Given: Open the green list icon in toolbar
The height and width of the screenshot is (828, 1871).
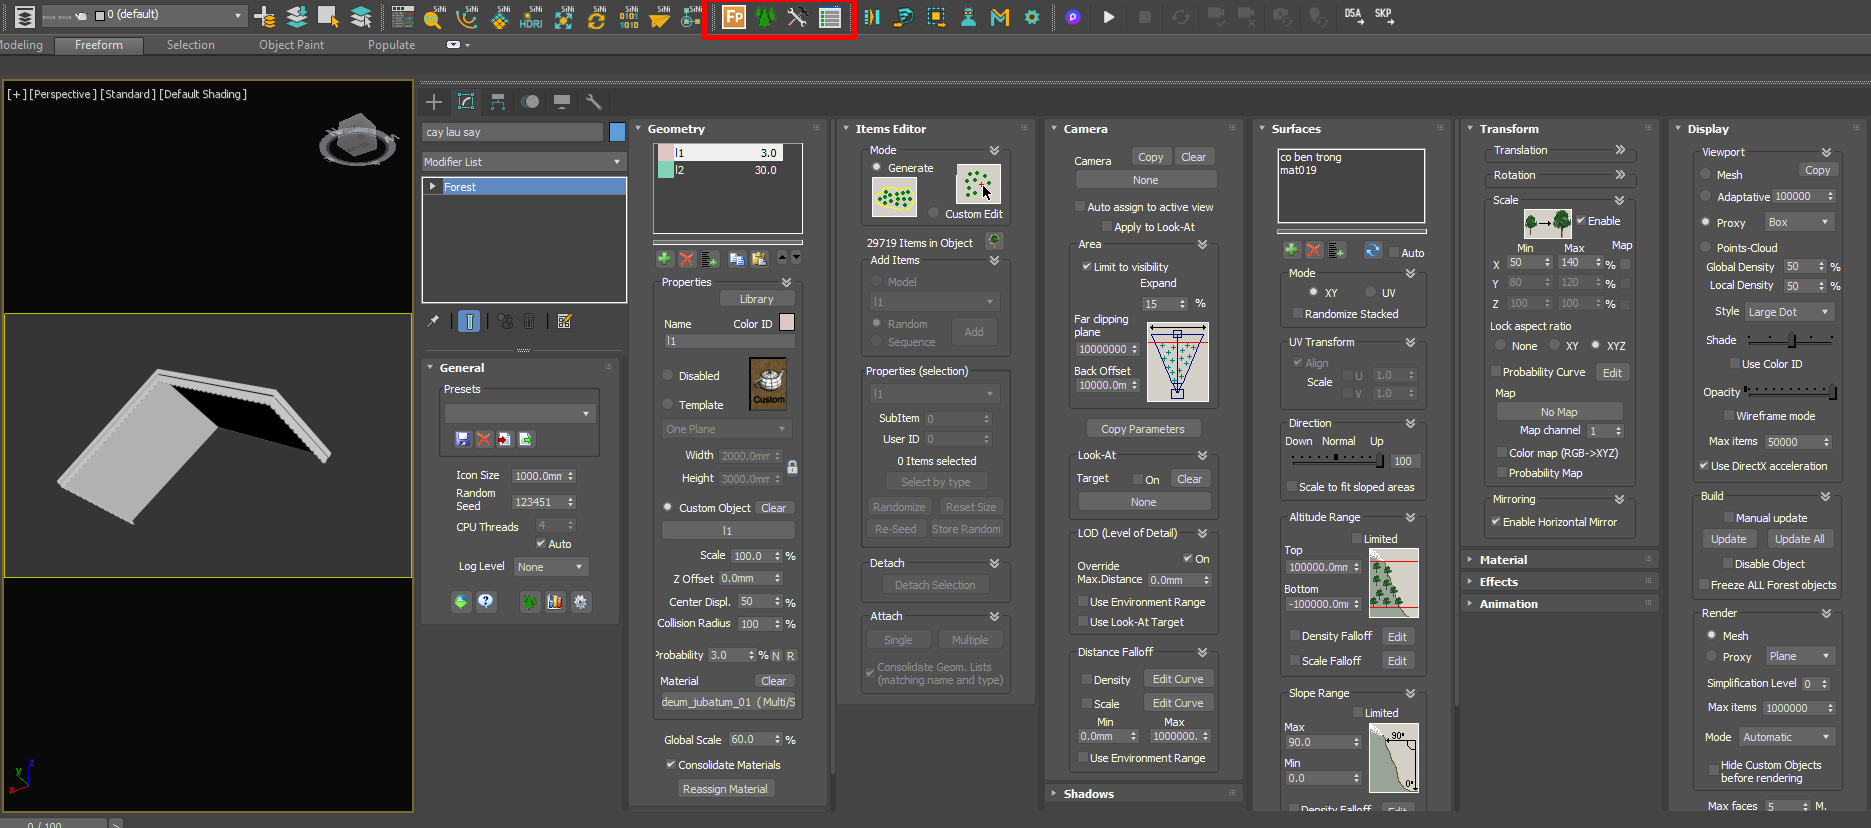Looking at the screenshot, I should [x=830, y=17].
